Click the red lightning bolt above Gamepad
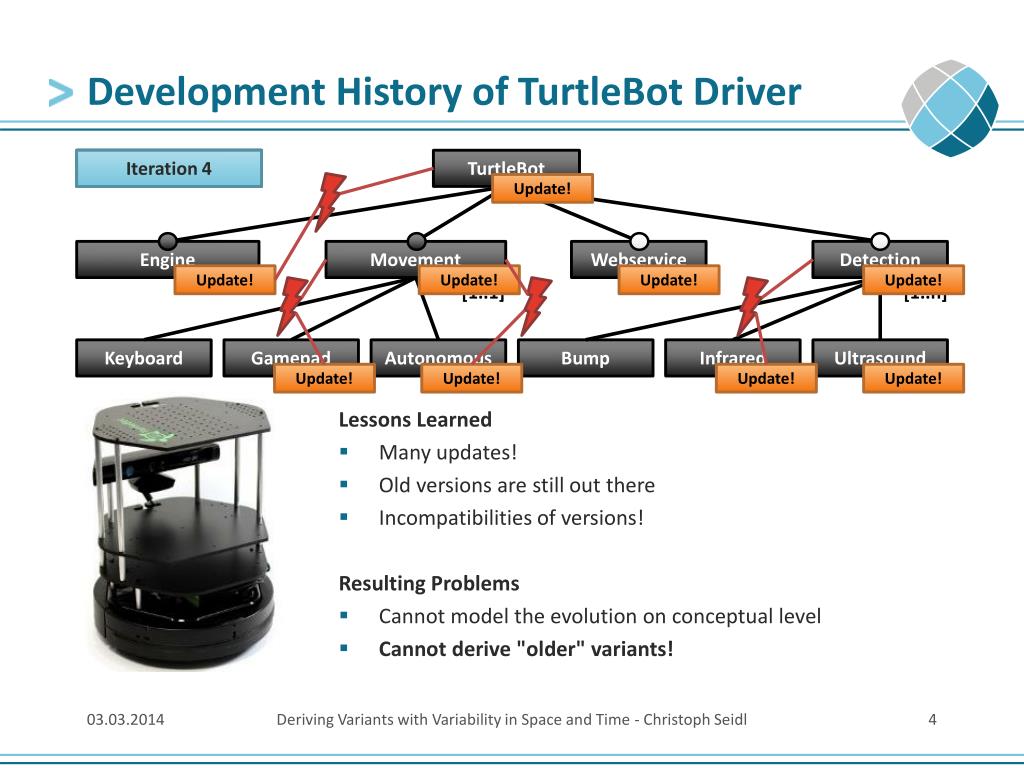 (292, 306)
